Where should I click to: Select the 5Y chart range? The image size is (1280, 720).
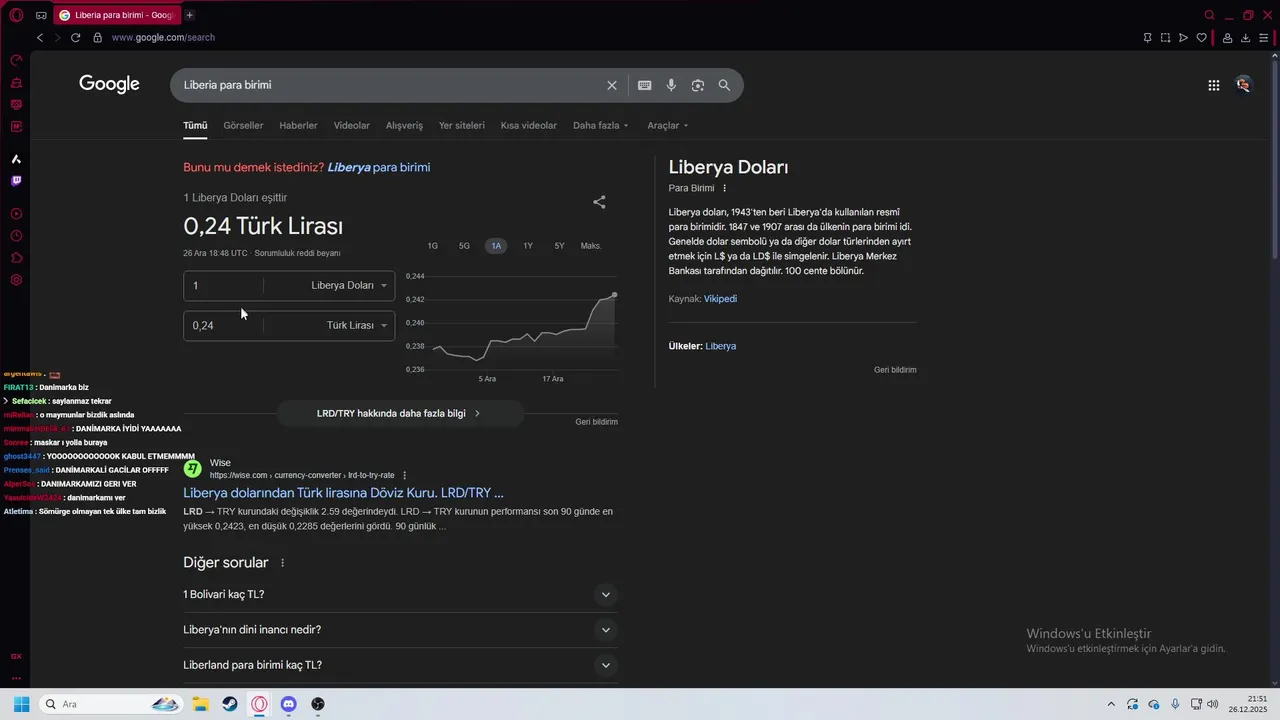click(560, 246)
